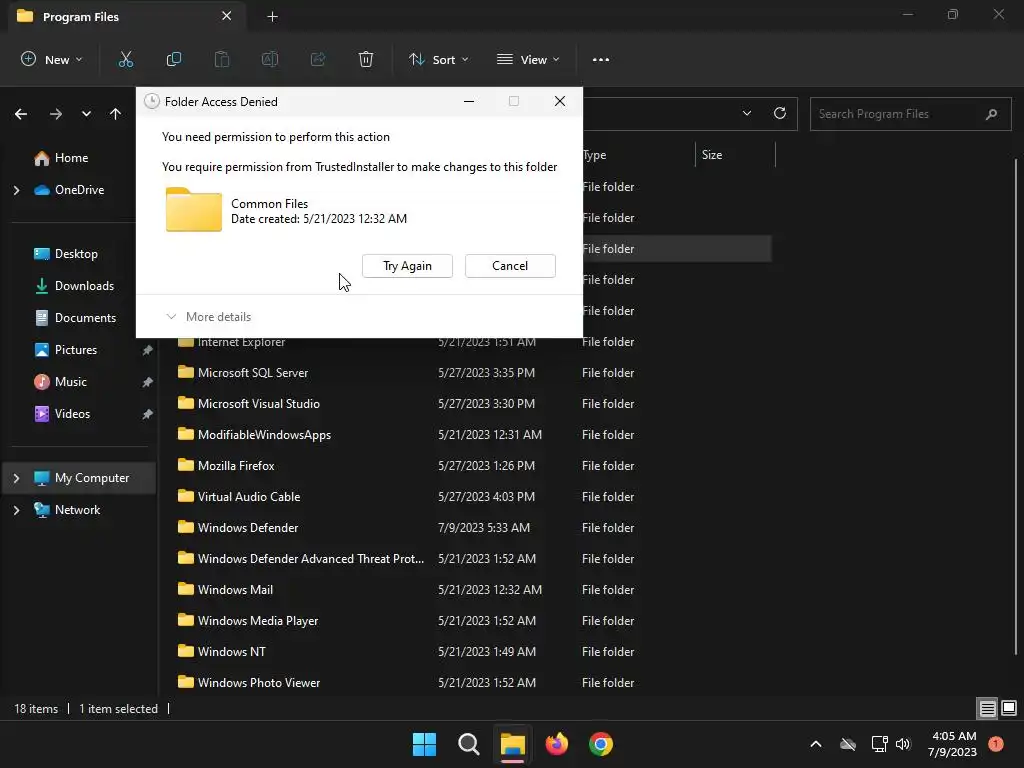
Task: Click the Size column header
Action: coord(735,155)
